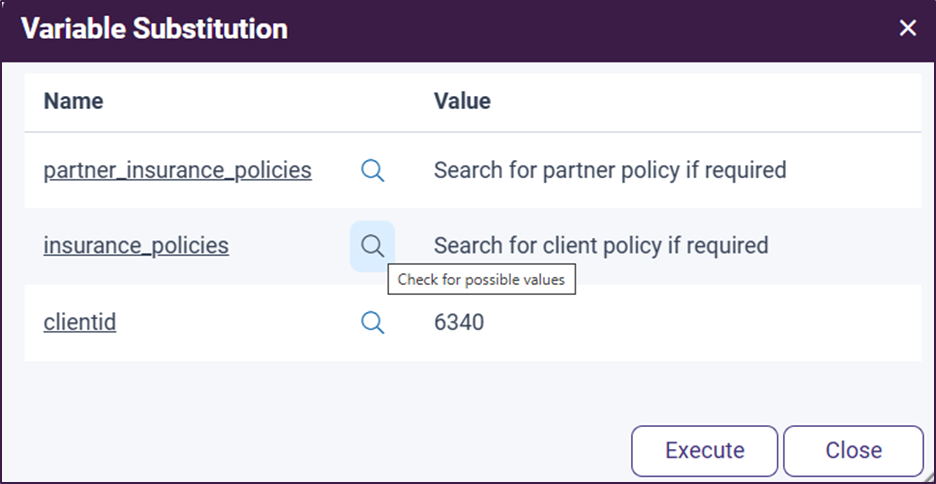The height and width of the screenshot is (484, 936).
Task: Click the Variable Substitution title text
Action: pyautogui.click(x=155, y=29)
